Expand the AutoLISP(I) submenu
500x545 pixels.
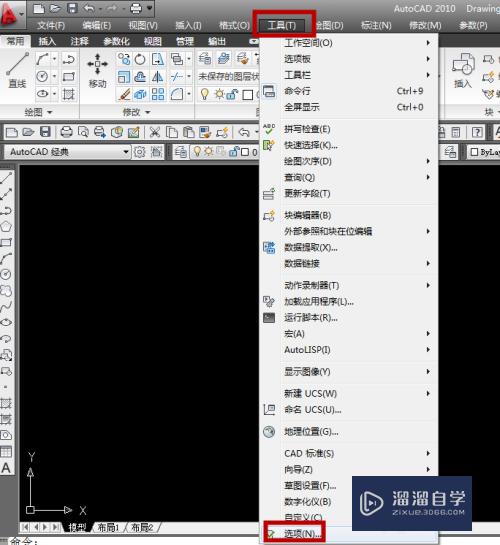click(349, 350)
